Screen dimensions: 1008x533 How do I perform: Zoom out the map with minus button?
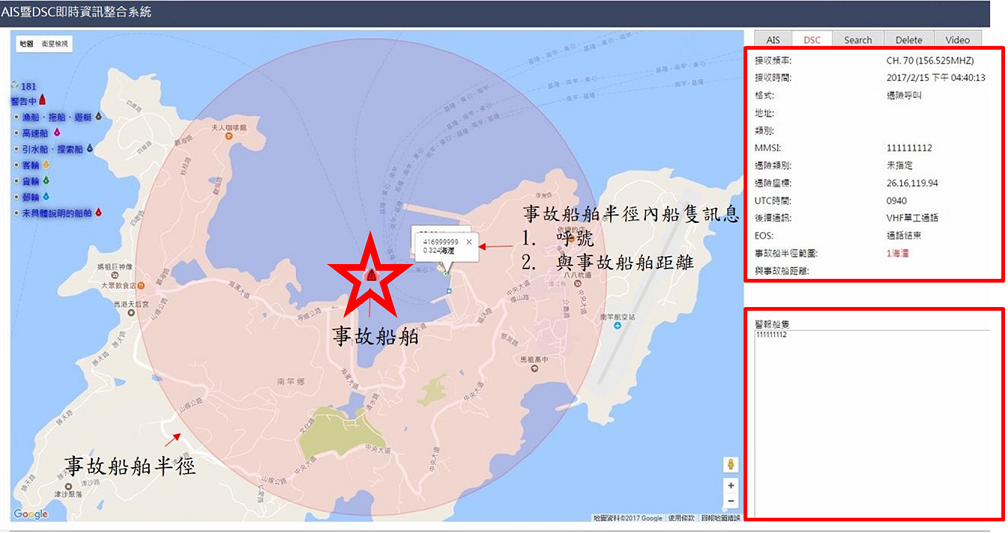coord(730,501)
